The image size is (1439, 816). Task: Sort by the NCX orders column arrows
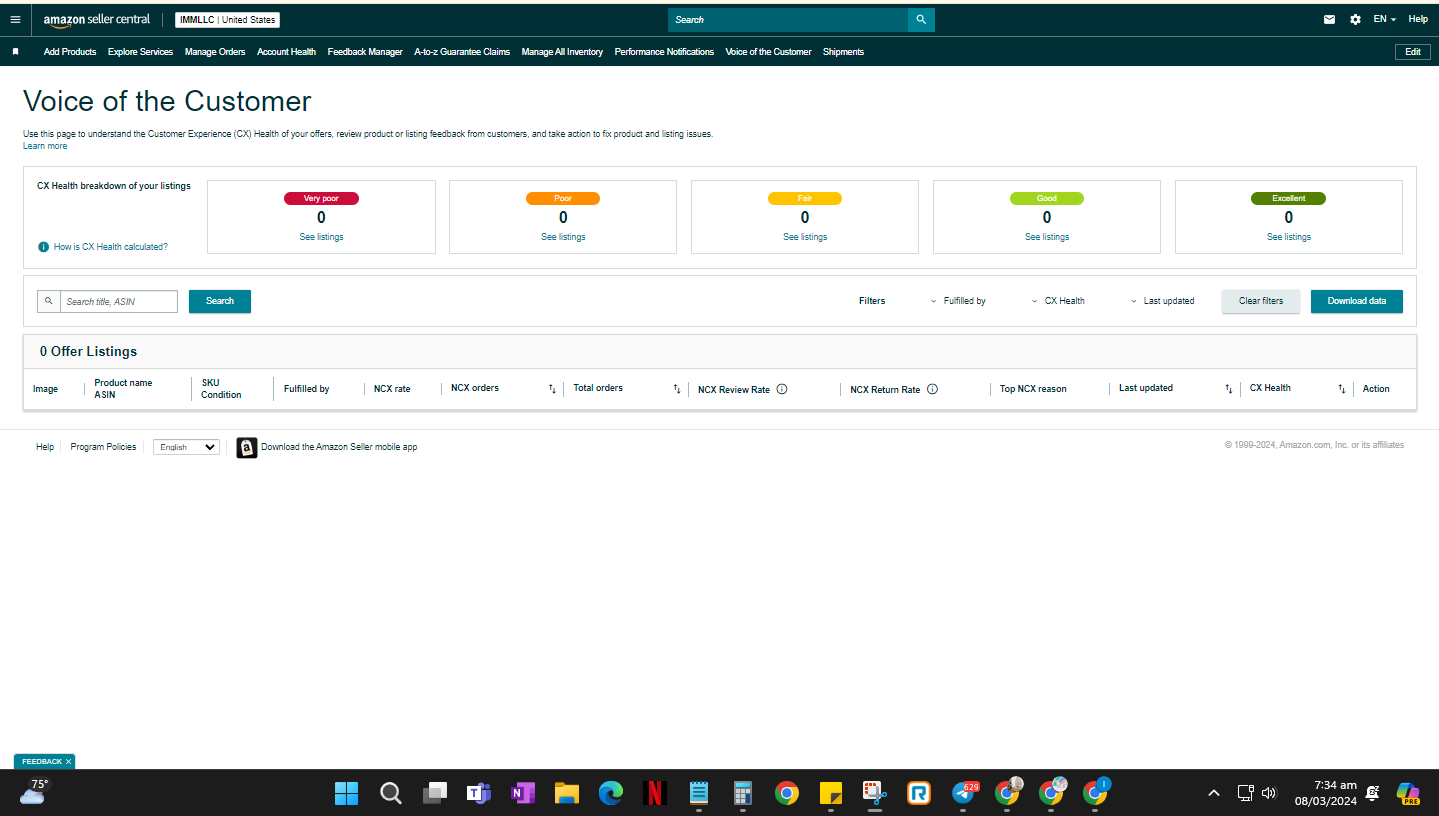(x=552, y=388)
